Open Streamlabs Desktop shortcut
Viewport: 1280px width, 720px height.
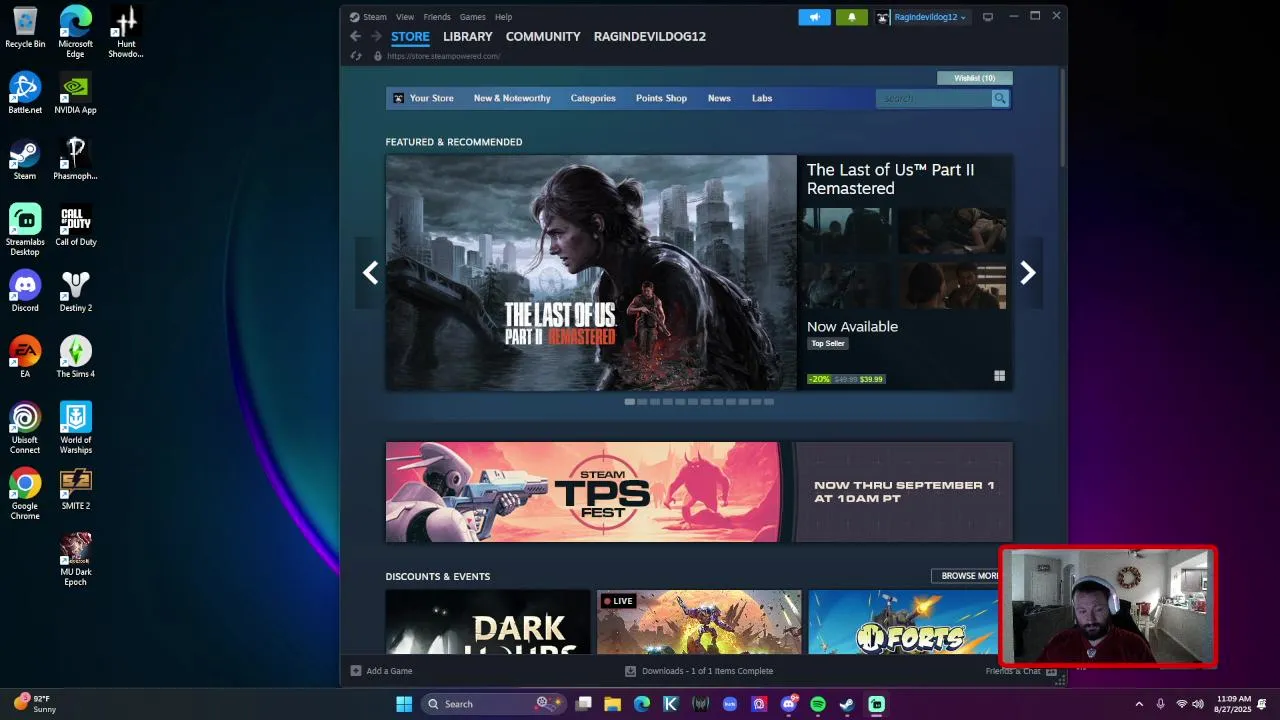click(x=25, y=230)
